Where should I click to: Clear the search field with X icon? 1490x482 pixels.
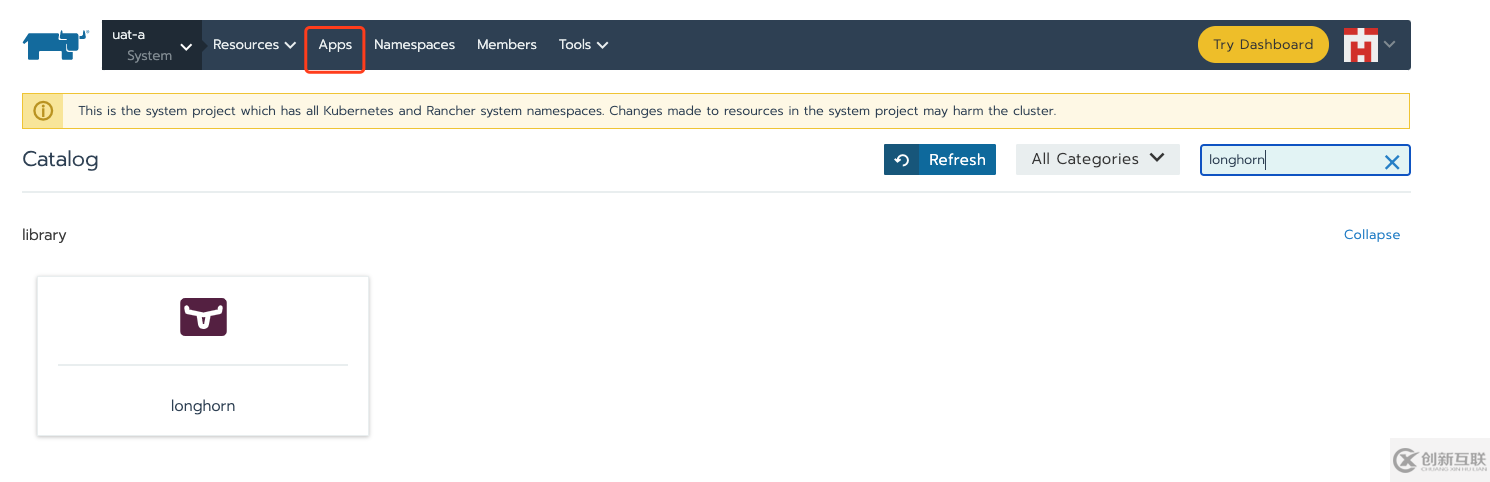[x=1391, y=161]
